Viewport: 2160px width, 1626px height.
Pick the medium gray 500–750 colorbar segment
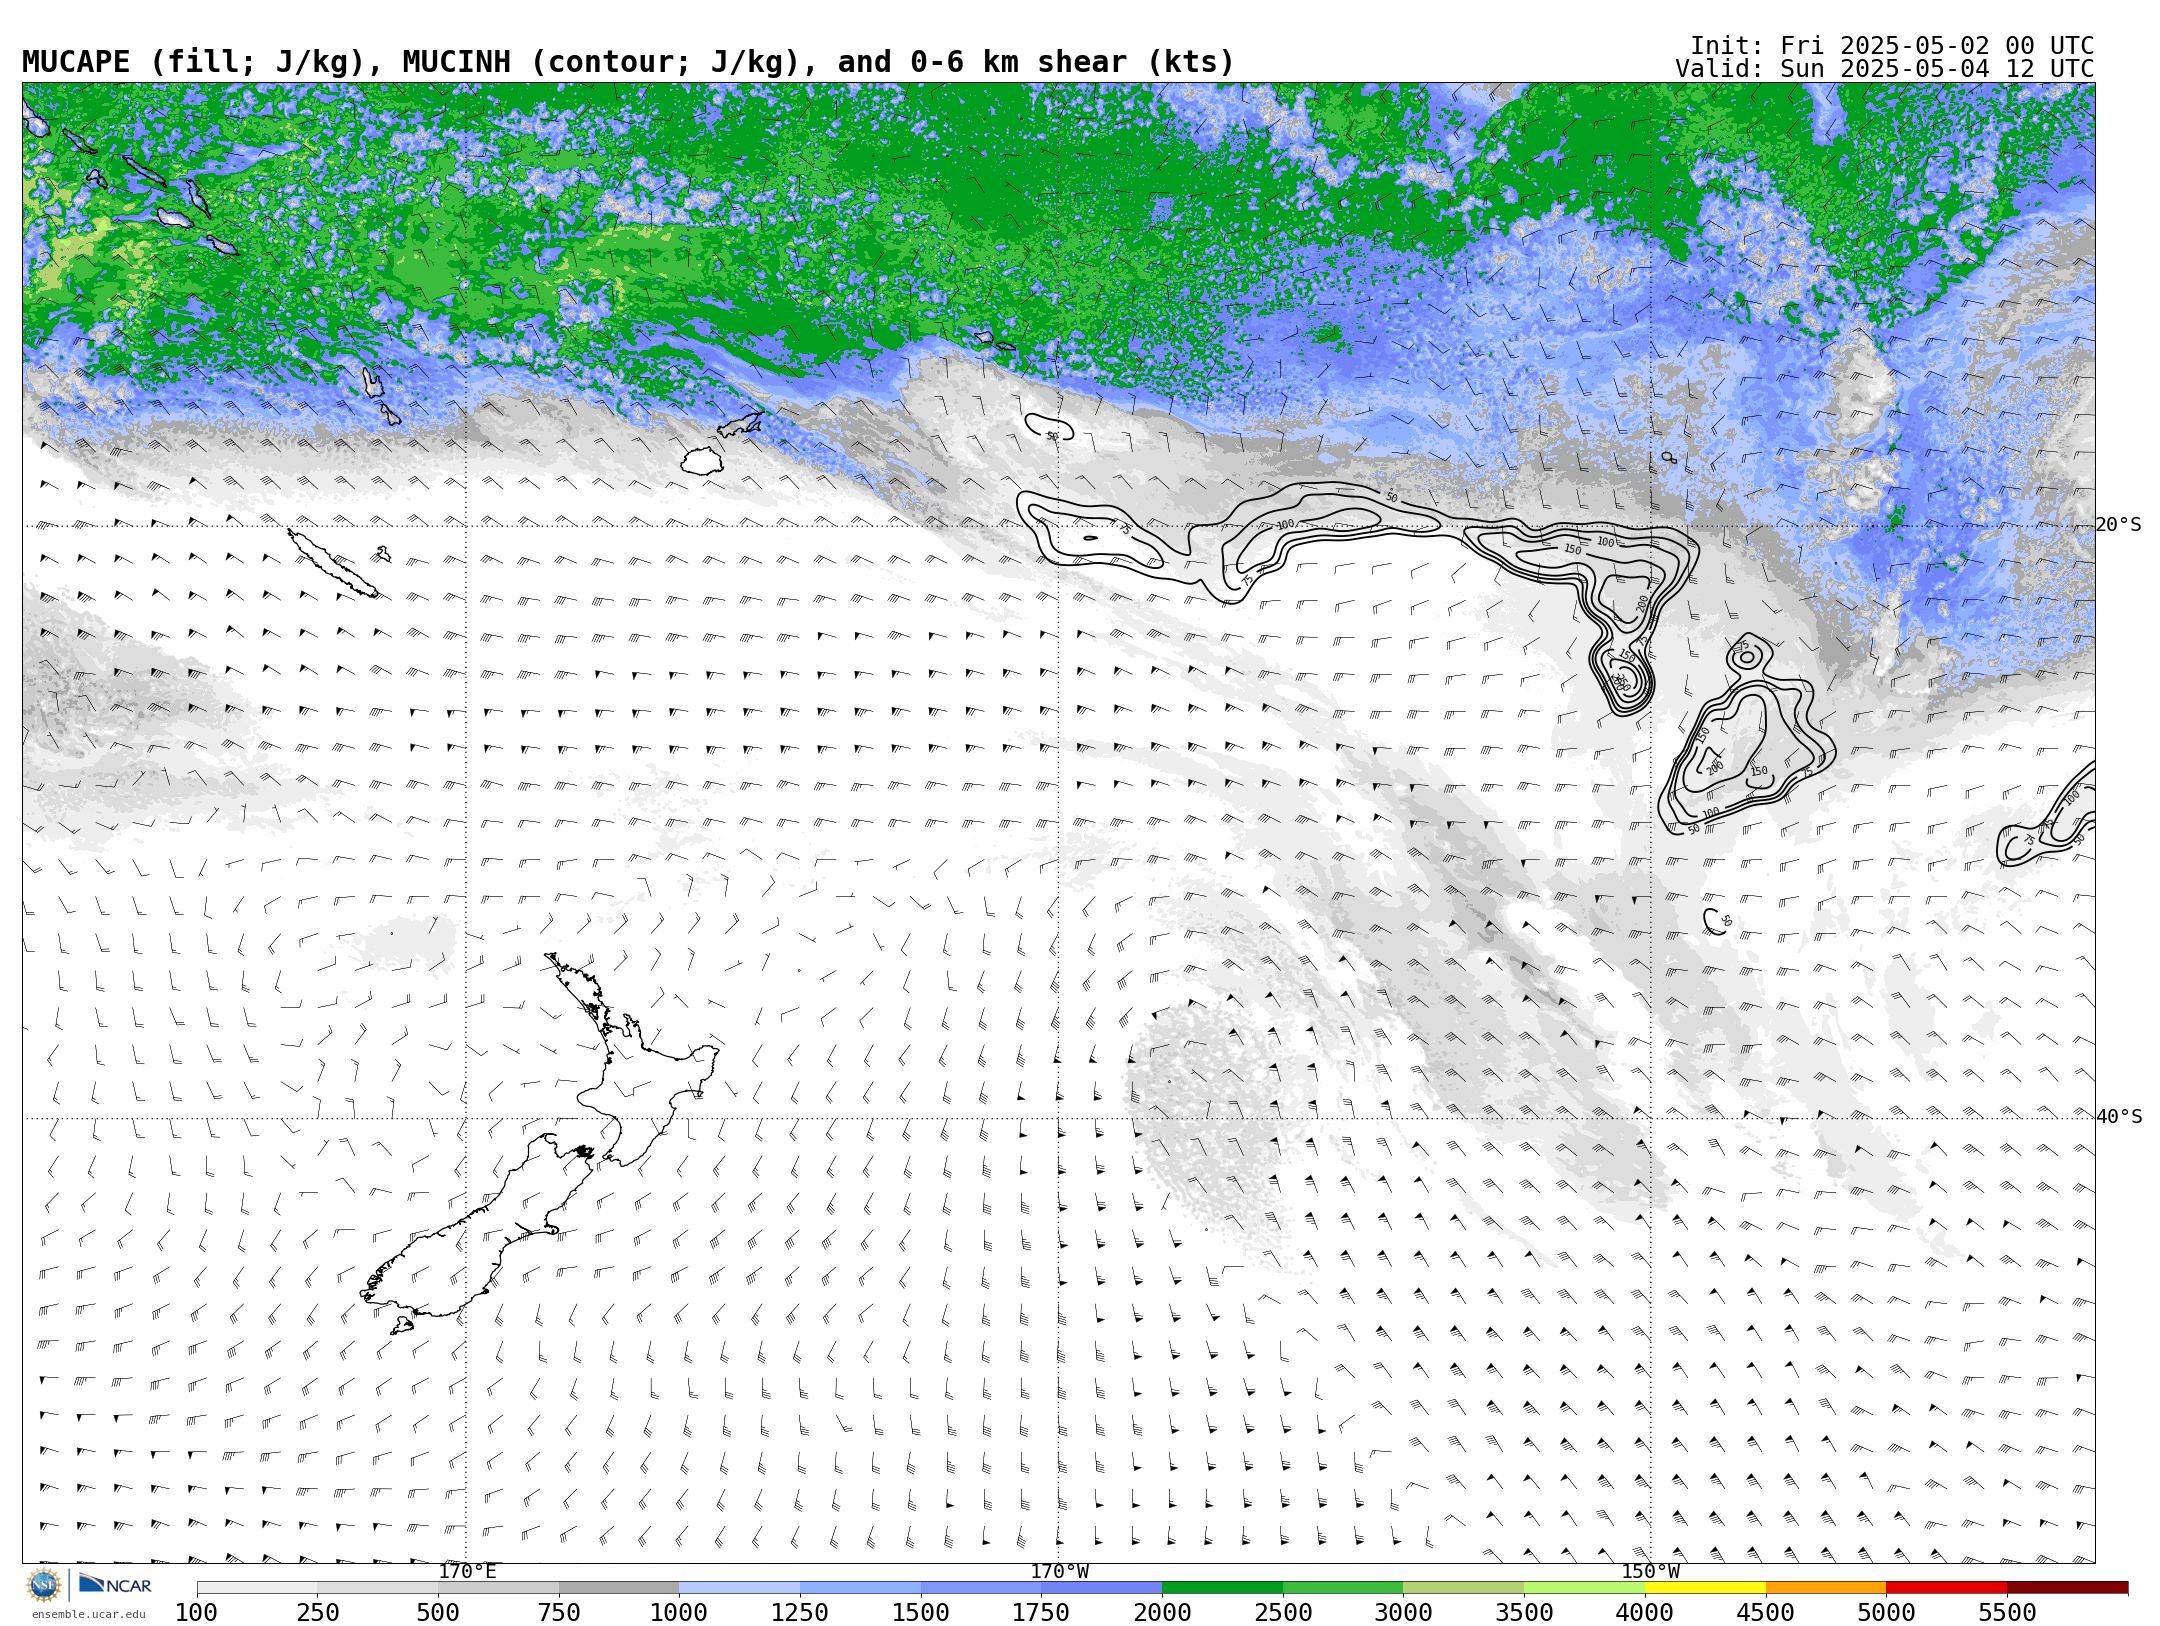point(498,1588)
